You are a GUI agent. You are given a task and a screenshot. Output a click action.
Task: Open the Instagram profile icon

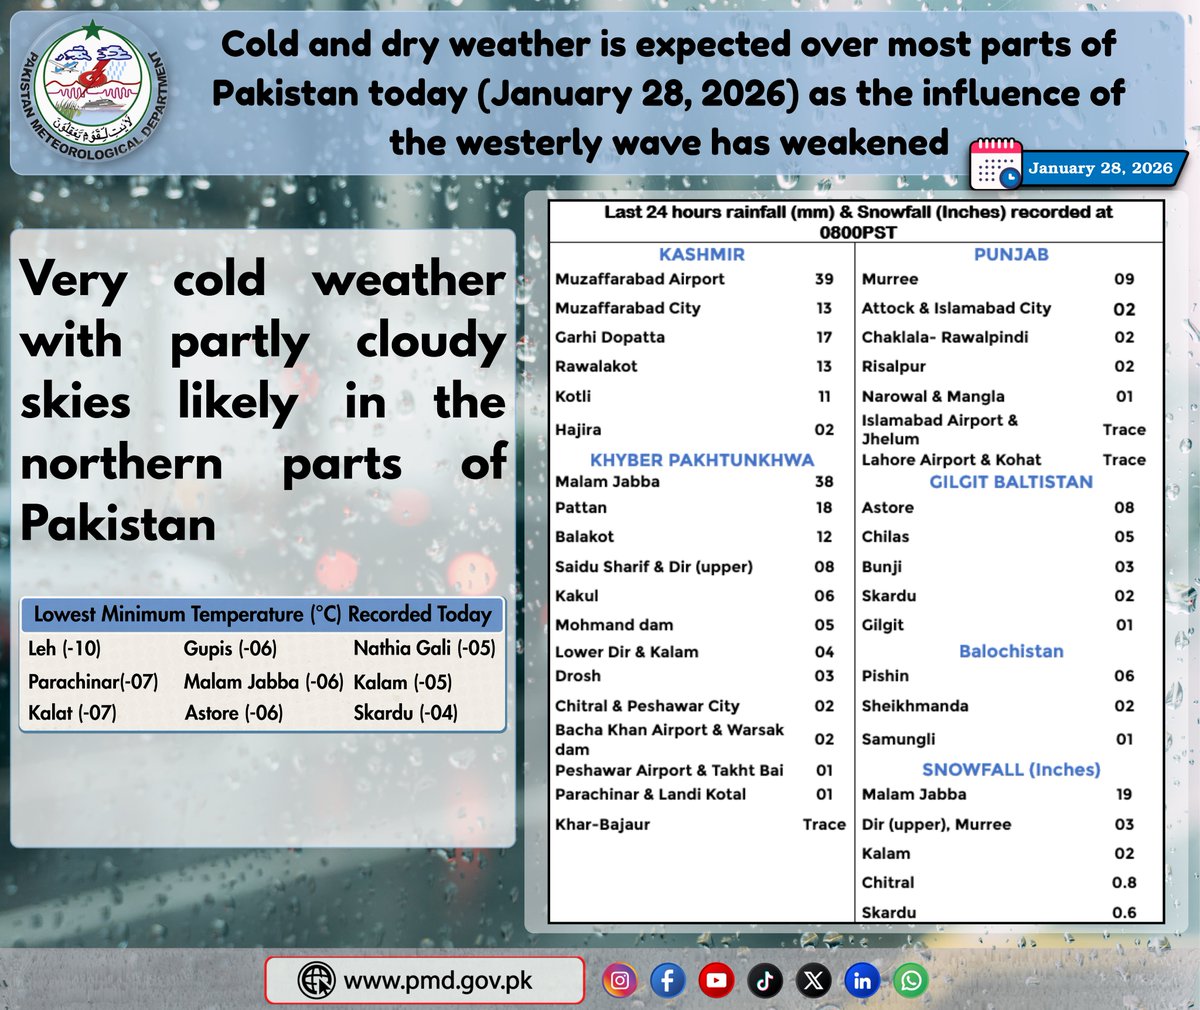point(620,981)
